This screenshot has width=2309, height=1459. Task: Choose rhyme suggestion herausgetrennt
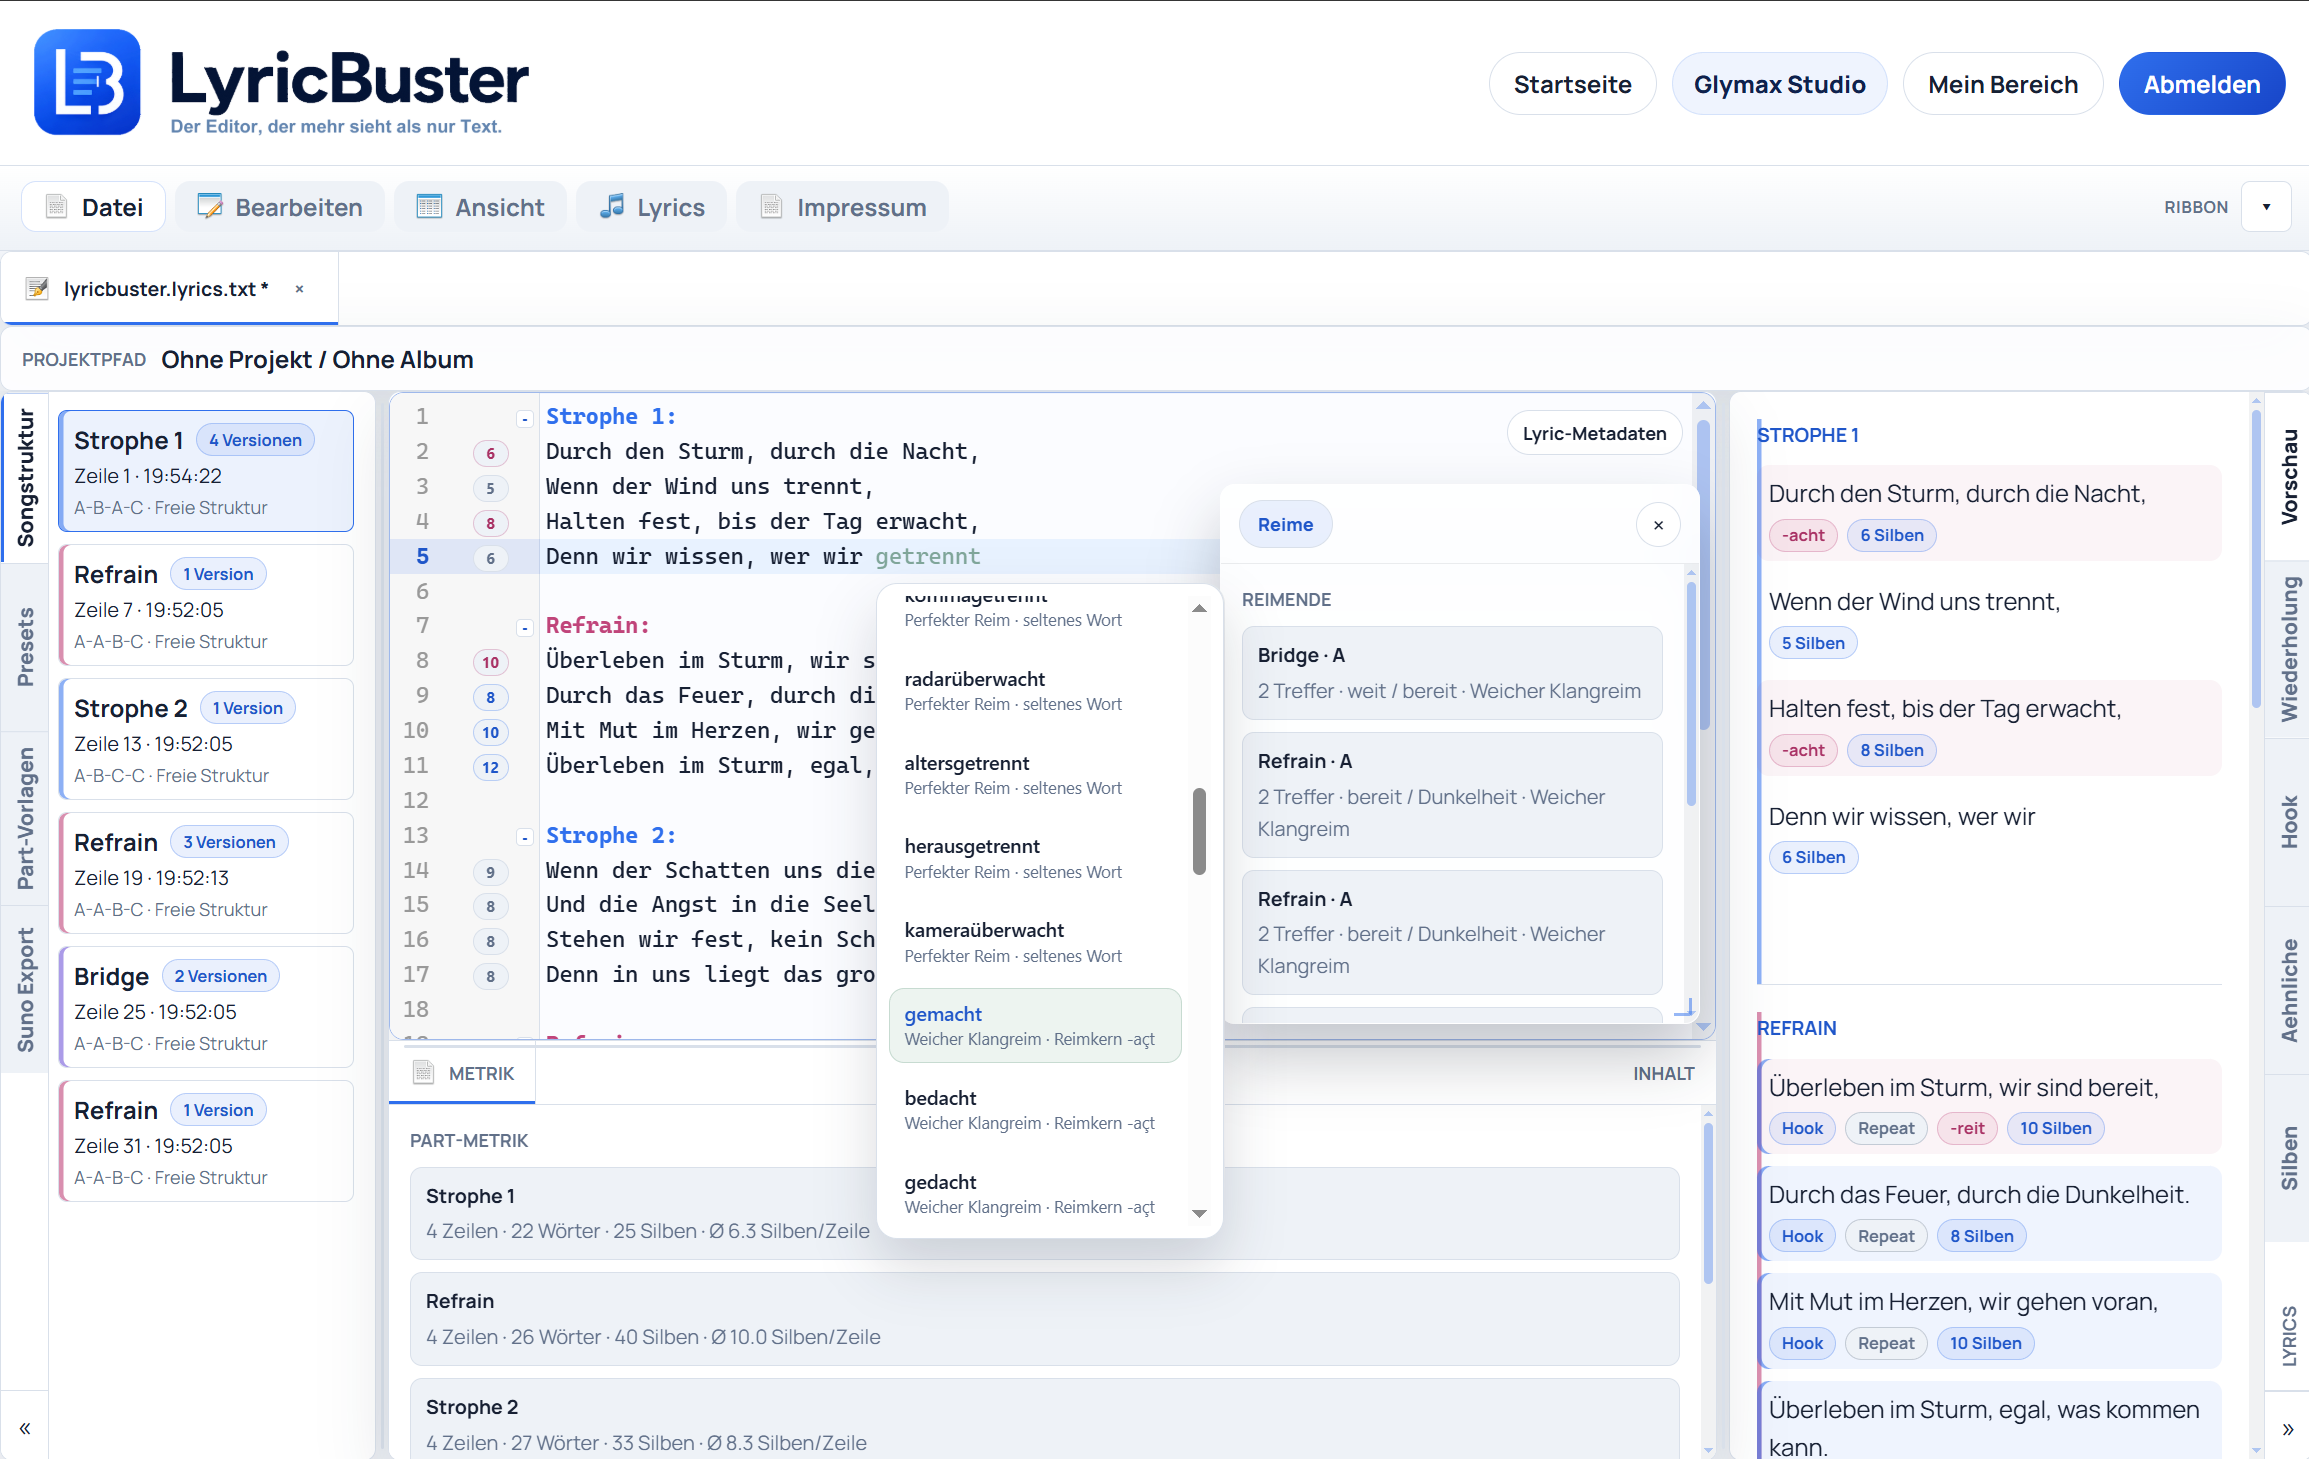(x=1035, y=858)
